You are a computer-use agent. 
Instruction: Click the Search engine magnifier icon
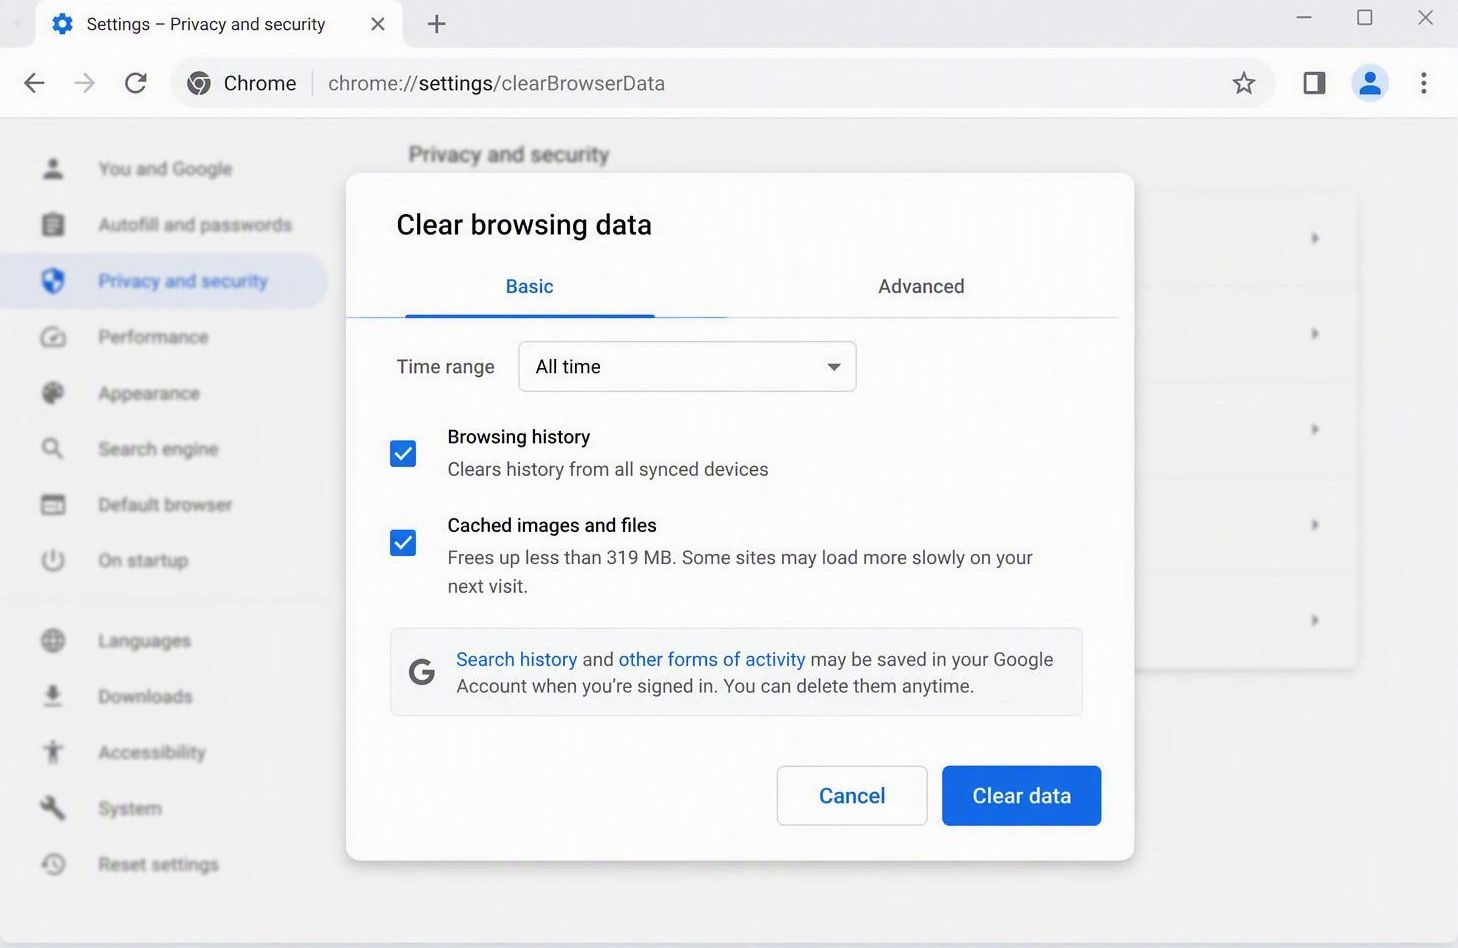(53, 449)
